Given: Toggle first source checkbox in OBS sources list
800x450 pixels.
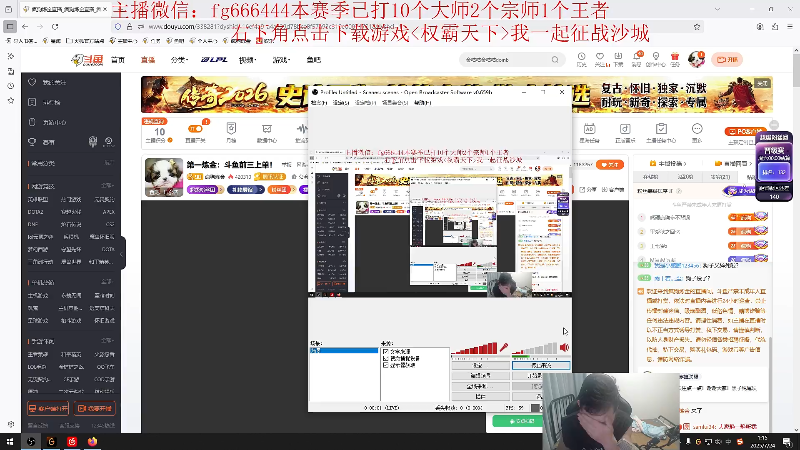Looking at the screenshot, I should tap(386, 352).
